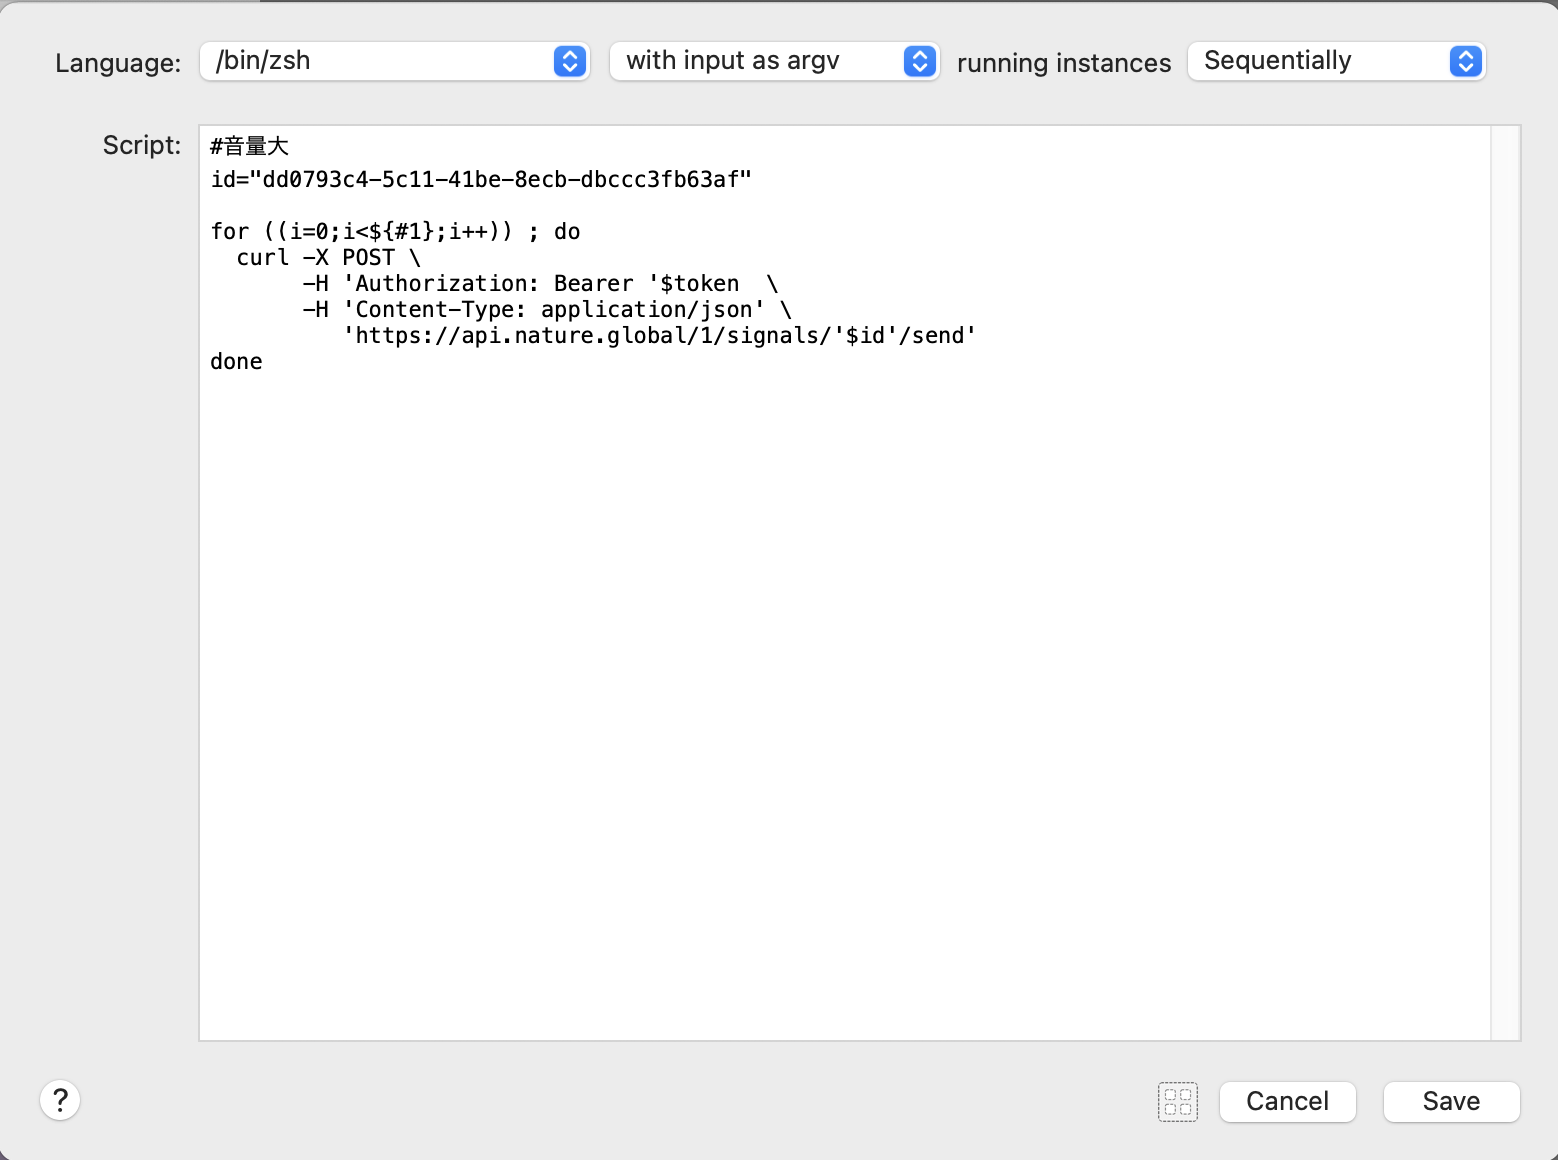The image size is (1558, 1160).
Task: Click the 'Script:' label
Action: click(x=142, y=145)
